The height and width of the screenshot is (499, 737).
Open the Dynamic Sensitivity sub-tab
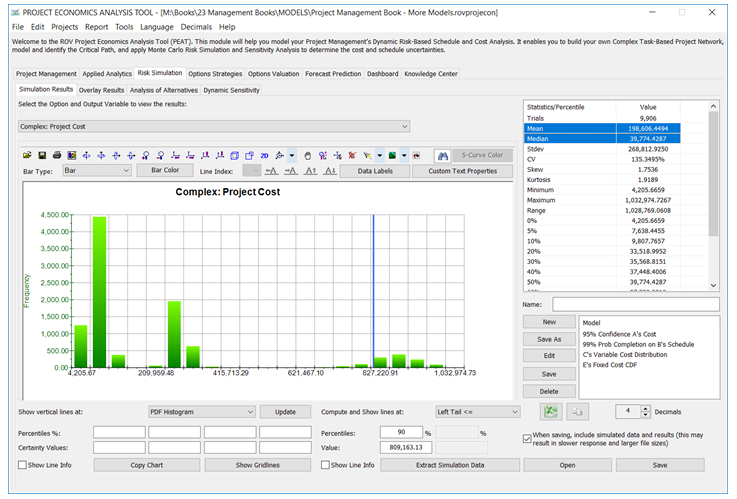(x=231, y=90)
